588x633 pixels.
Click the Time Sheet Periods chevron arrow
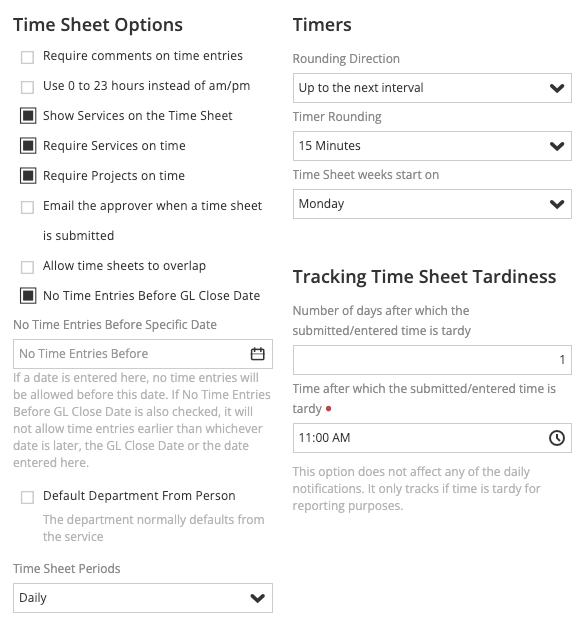(257, 598)
